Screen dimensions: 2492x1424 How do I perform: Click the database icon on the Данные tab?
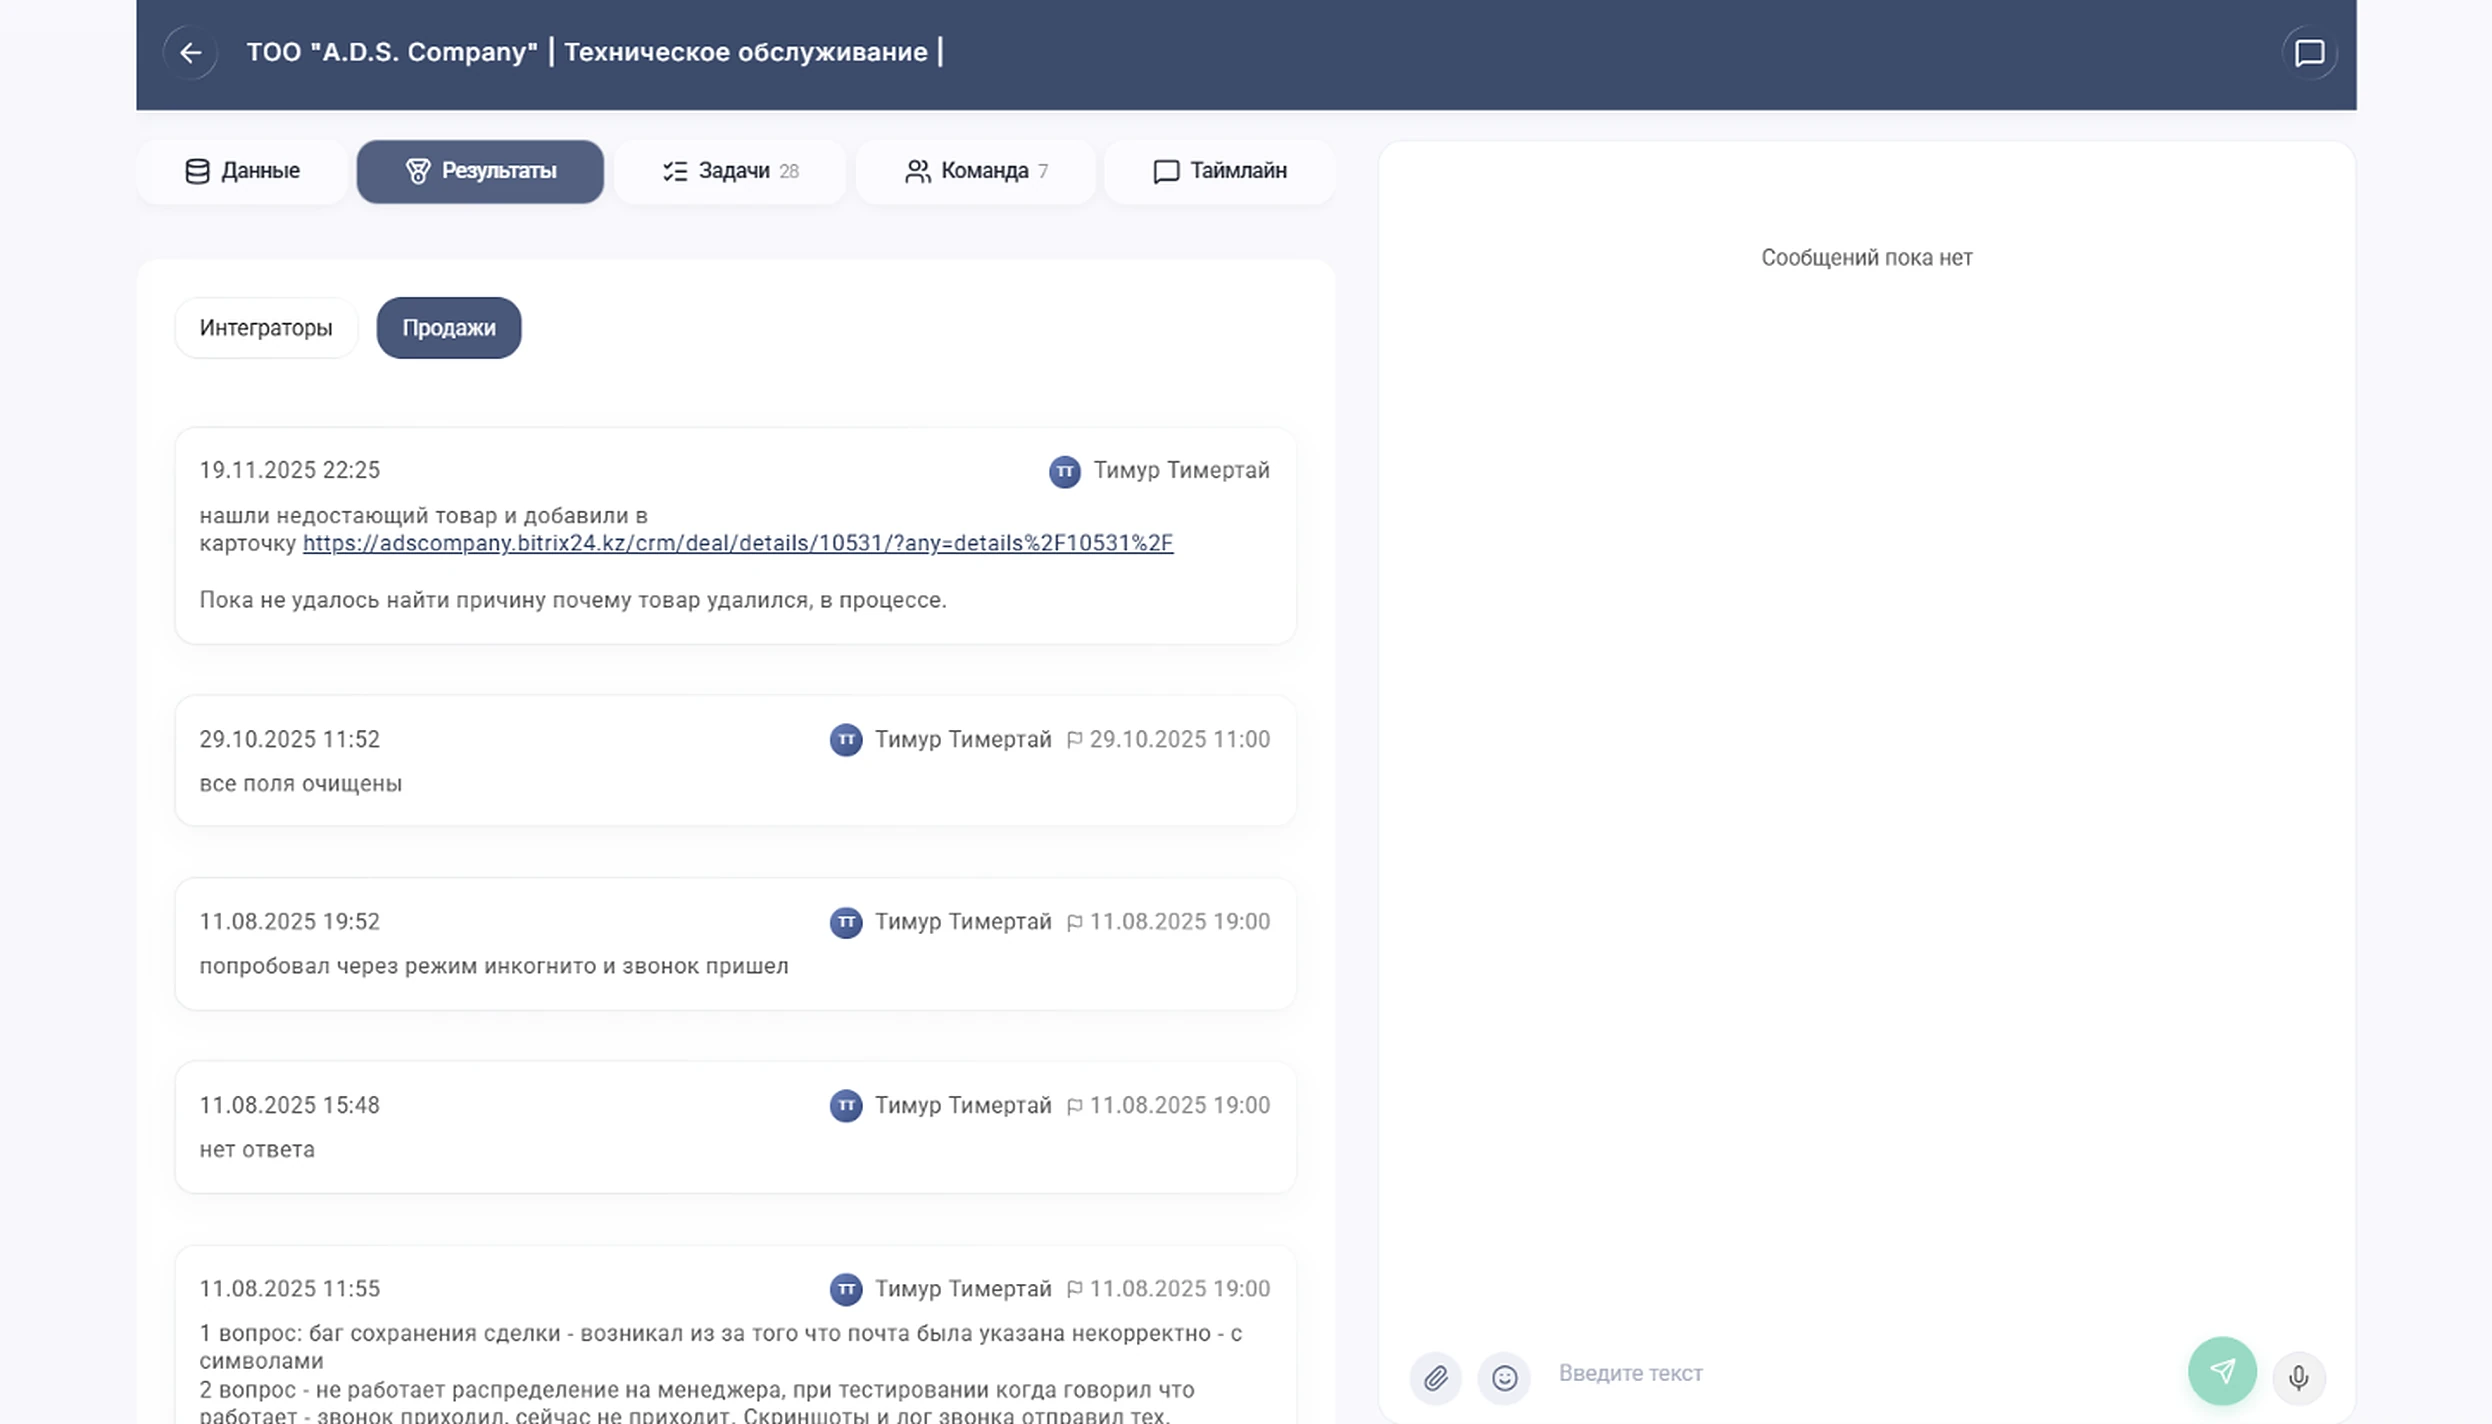point(197,171)
